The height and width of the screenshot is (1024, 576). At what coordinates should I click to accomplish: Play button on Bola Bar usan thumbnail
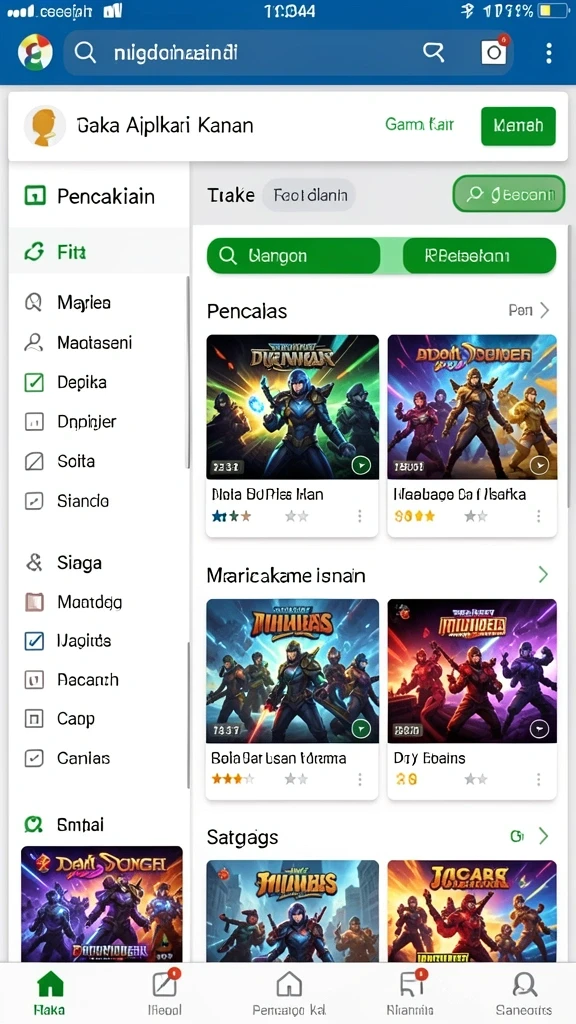pos(360,729)
